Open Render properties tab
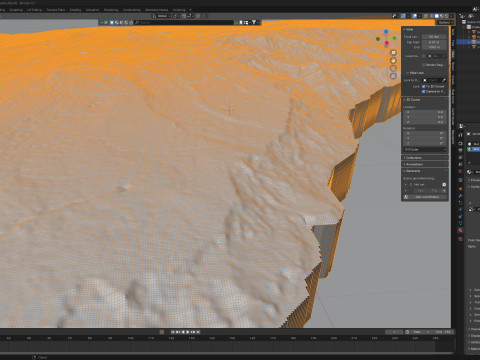This screenshot has height=360, width=480. click(x=460, y=143)
